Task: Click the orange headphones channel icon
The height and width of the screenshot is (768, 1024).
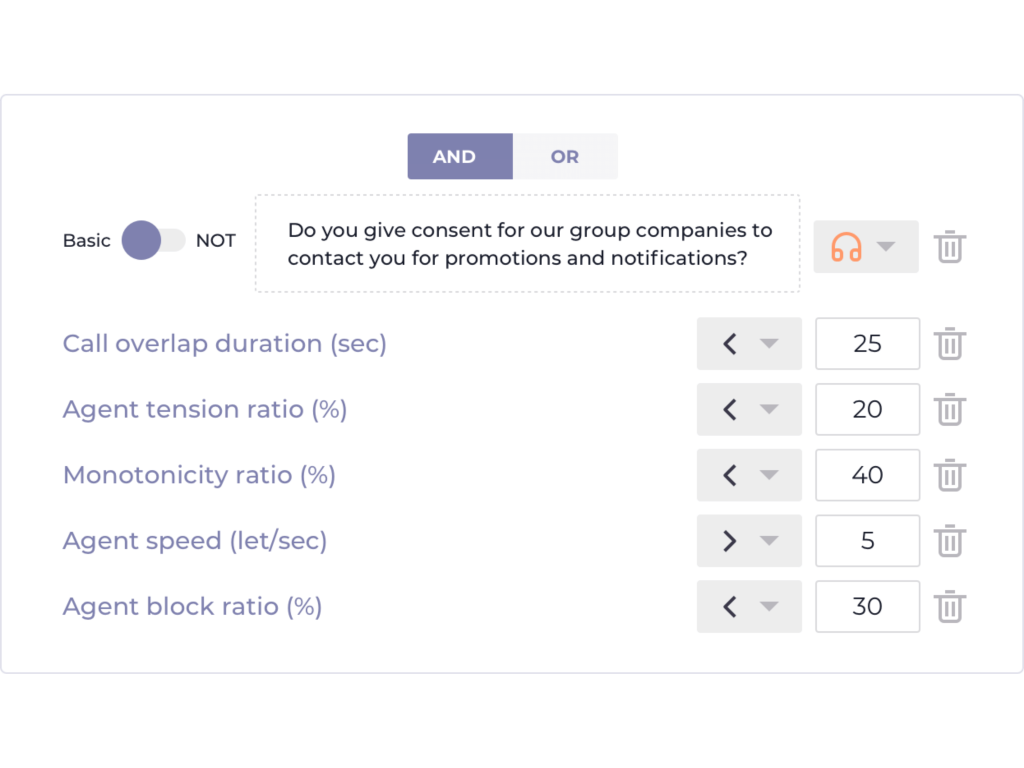Action: click(x=847, y=247)
